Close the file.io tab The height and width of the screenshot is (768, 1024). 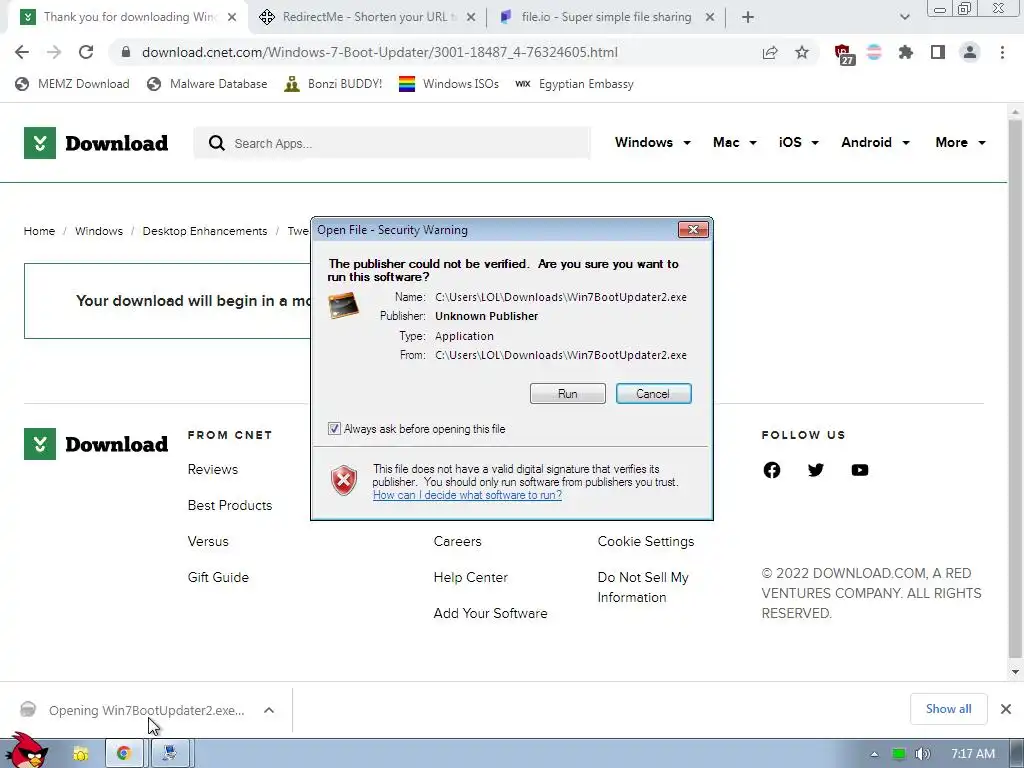tap(710, 17)
